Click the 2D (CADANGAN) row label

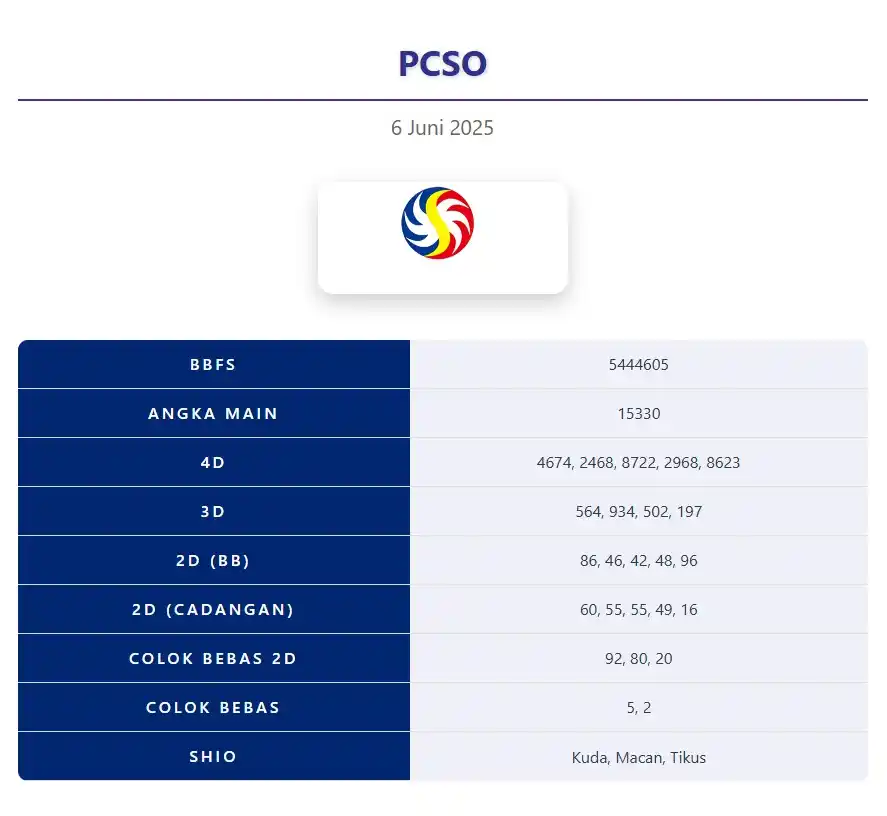pos(213,609)
